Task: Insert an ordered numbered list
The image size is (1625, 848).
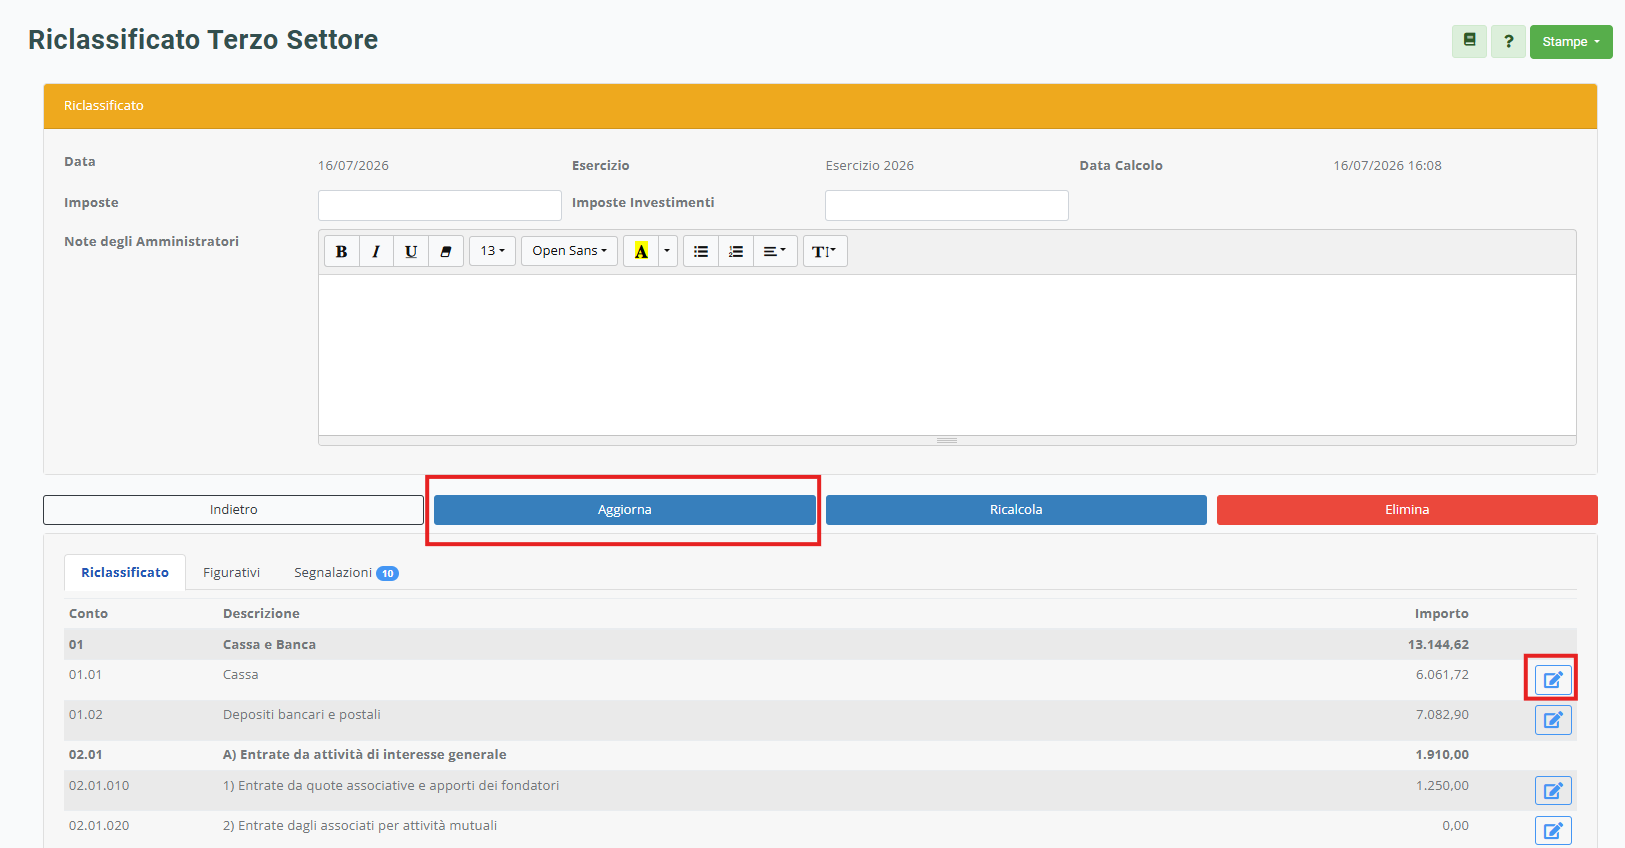Action: (736, 251)
